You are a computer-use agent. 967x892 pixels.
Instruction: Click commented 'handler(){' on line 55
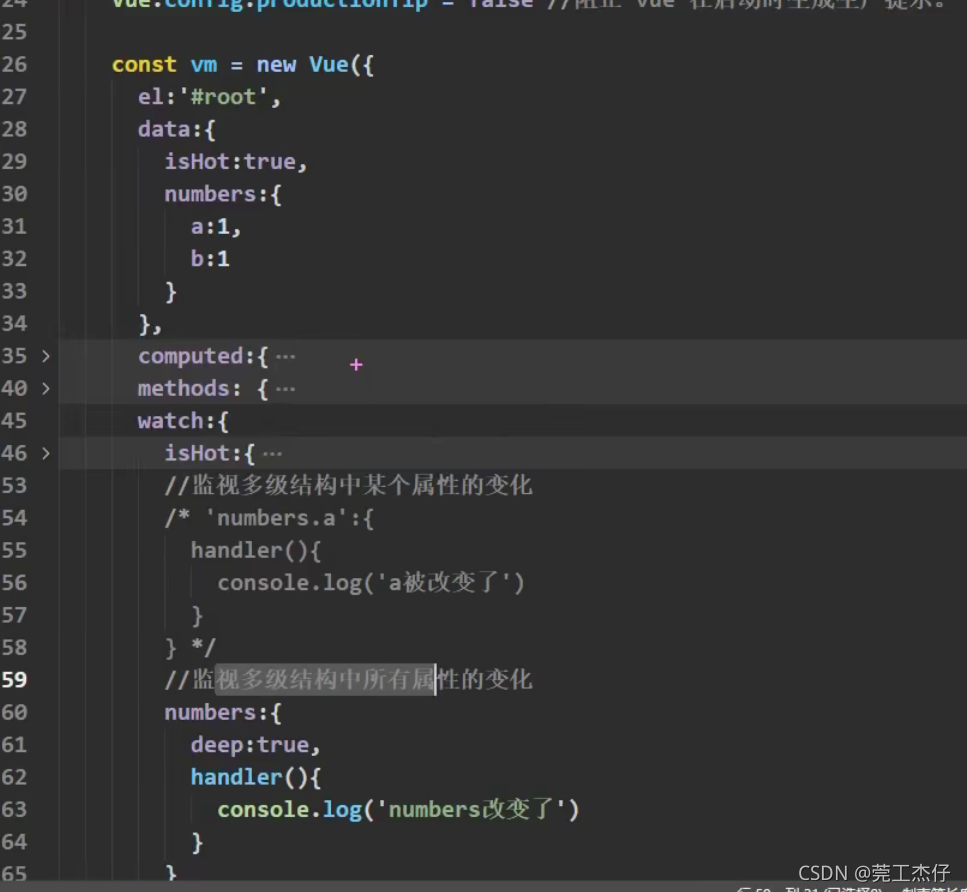tap(256, 550)
